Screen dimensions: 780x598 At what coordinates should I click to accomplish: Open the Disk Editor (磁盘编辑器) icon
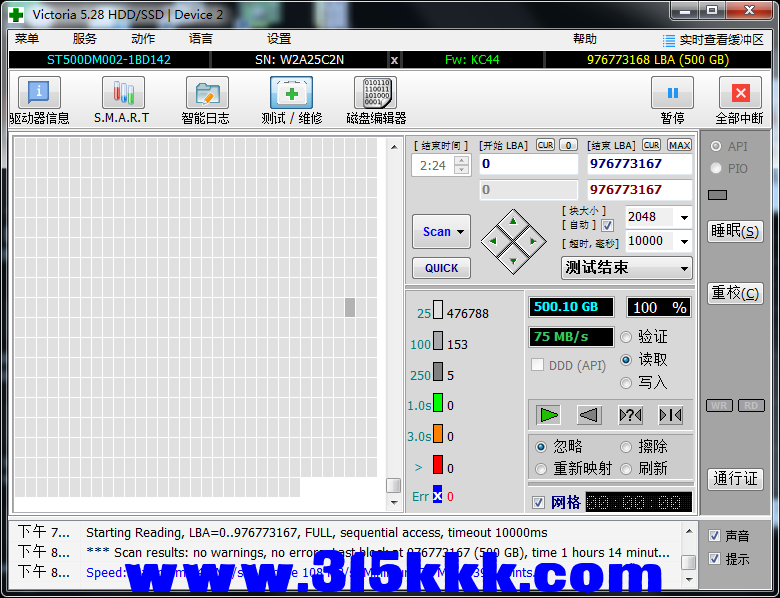pos(376,93)
